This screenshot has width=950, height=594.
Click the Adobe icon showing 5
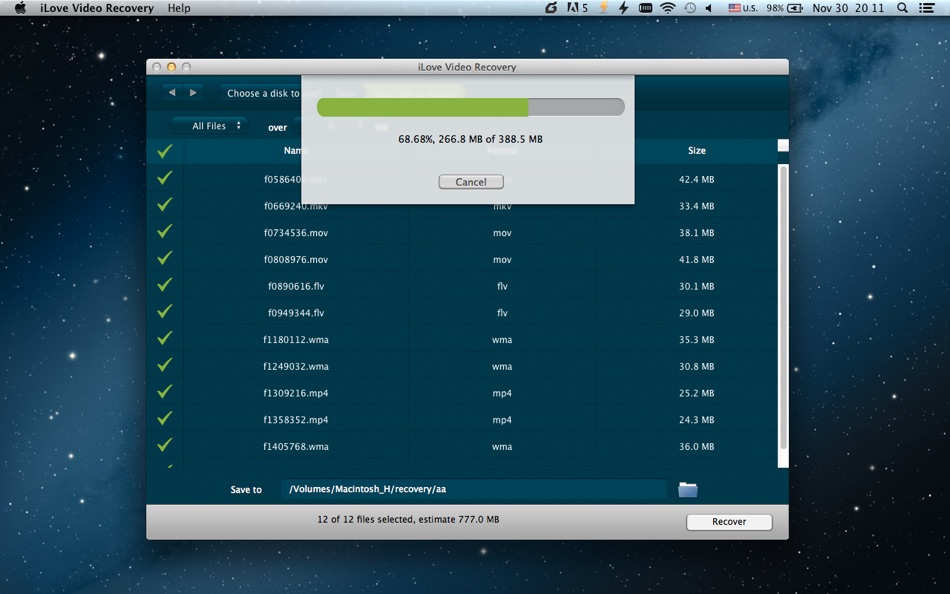pyautogui.click(x=577, y=8)
